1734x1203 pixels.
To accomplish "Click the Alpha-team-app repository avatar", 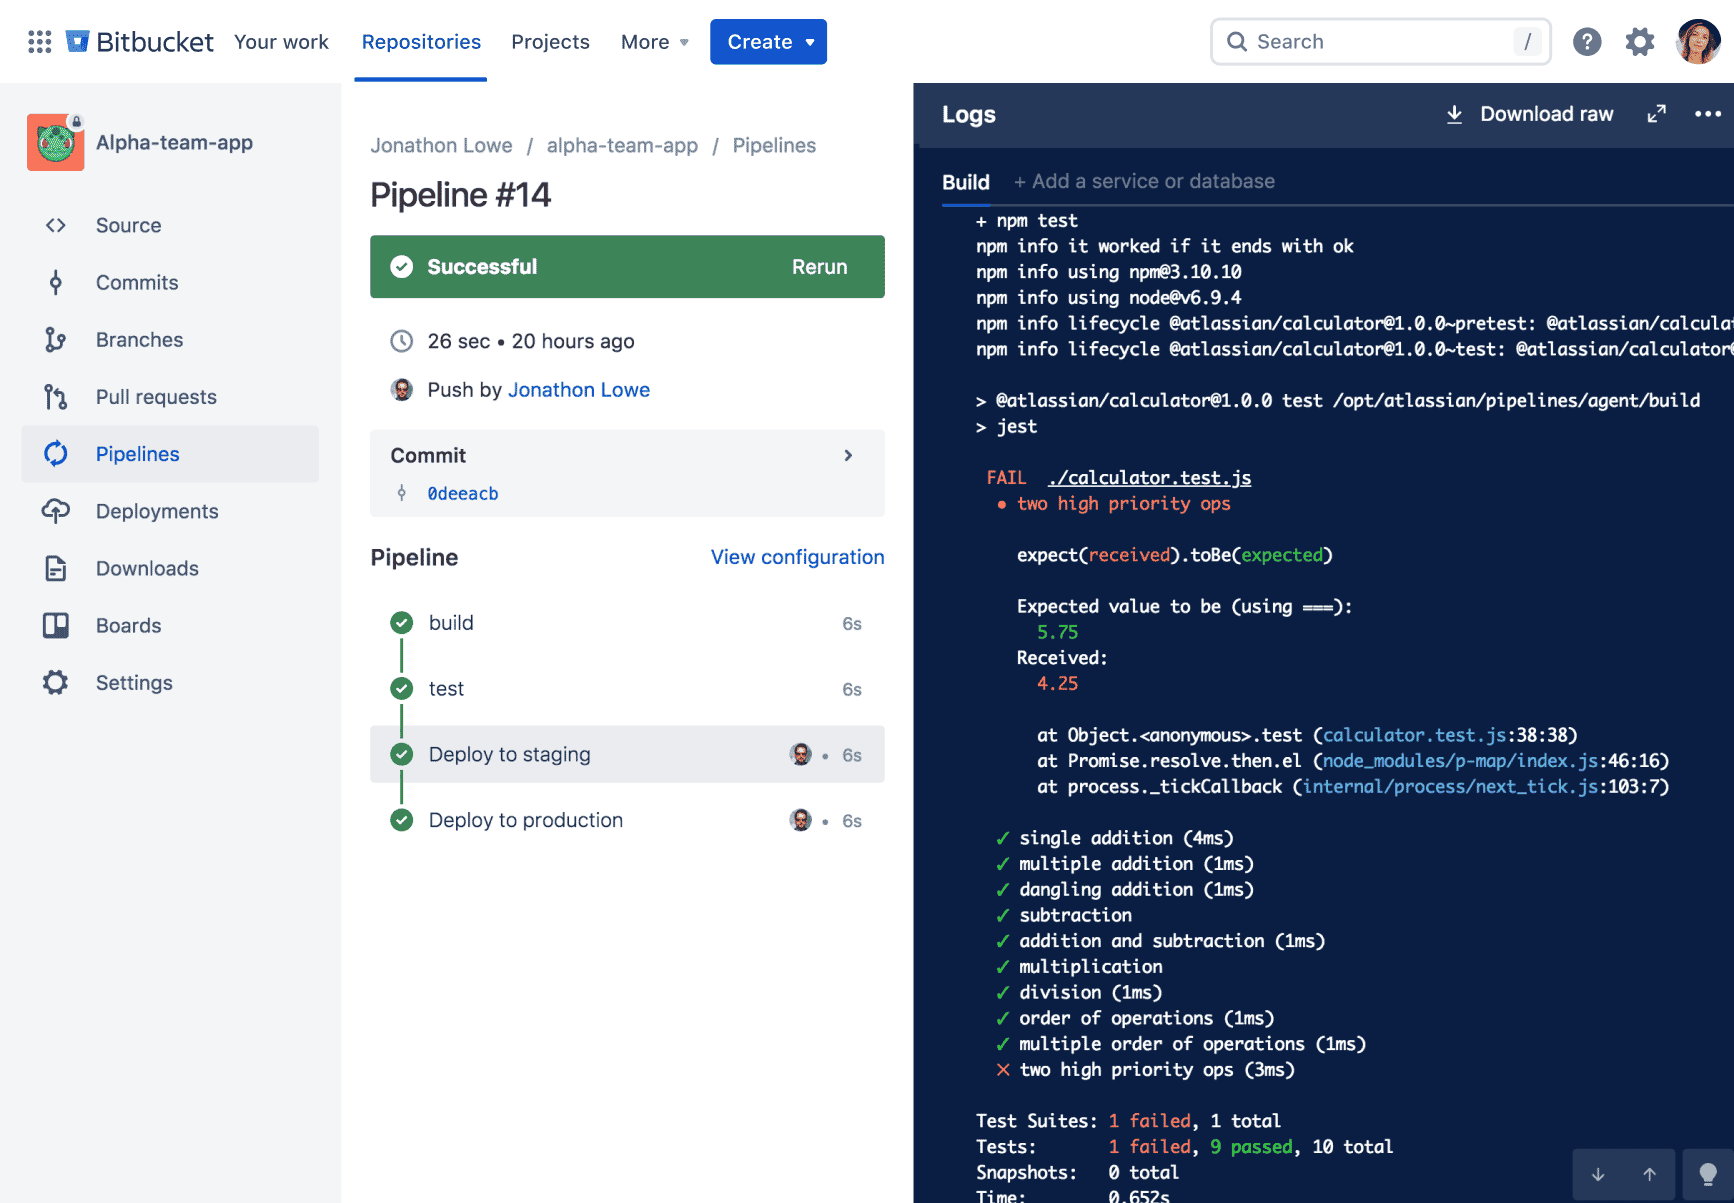I will click(x=56, y=142).
